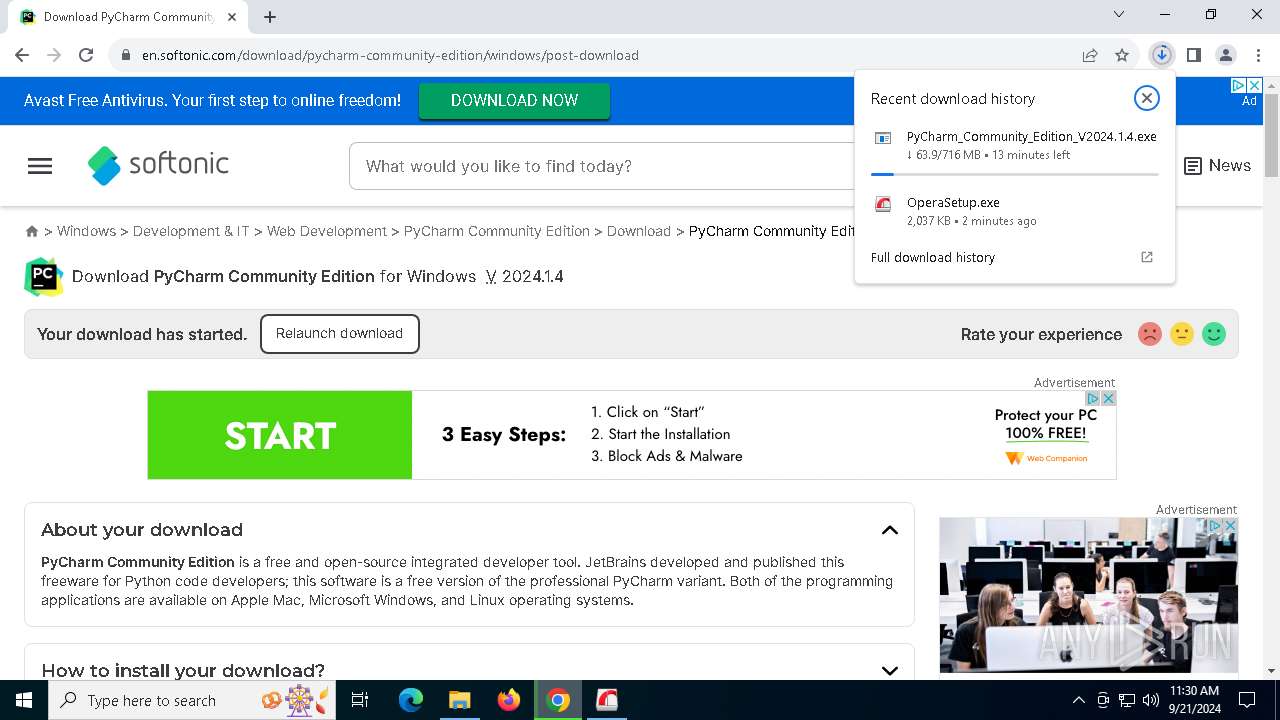Click the PyCharm logo beside the download title
This screenshot has width=1280, height=720.
[x=44, y=277]
